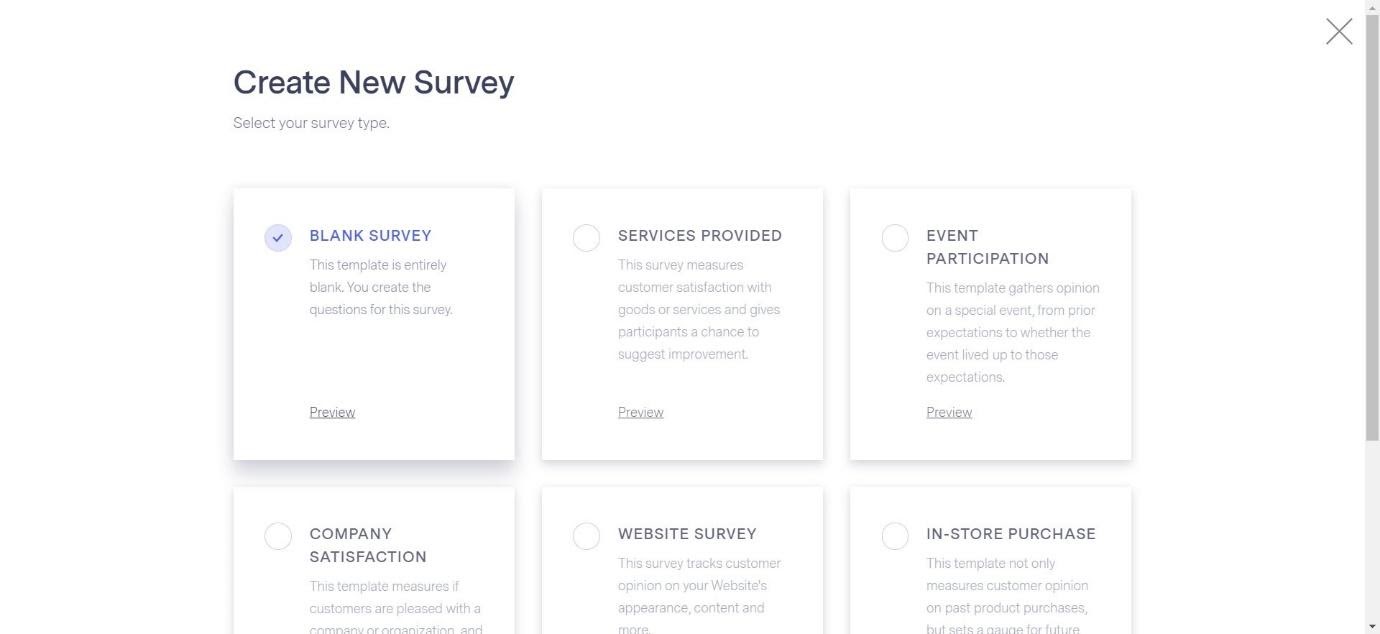Viewport: 1380px width, 634px height.
Task: Select the In-Store Purchase radio button
Action: (895, 536)
